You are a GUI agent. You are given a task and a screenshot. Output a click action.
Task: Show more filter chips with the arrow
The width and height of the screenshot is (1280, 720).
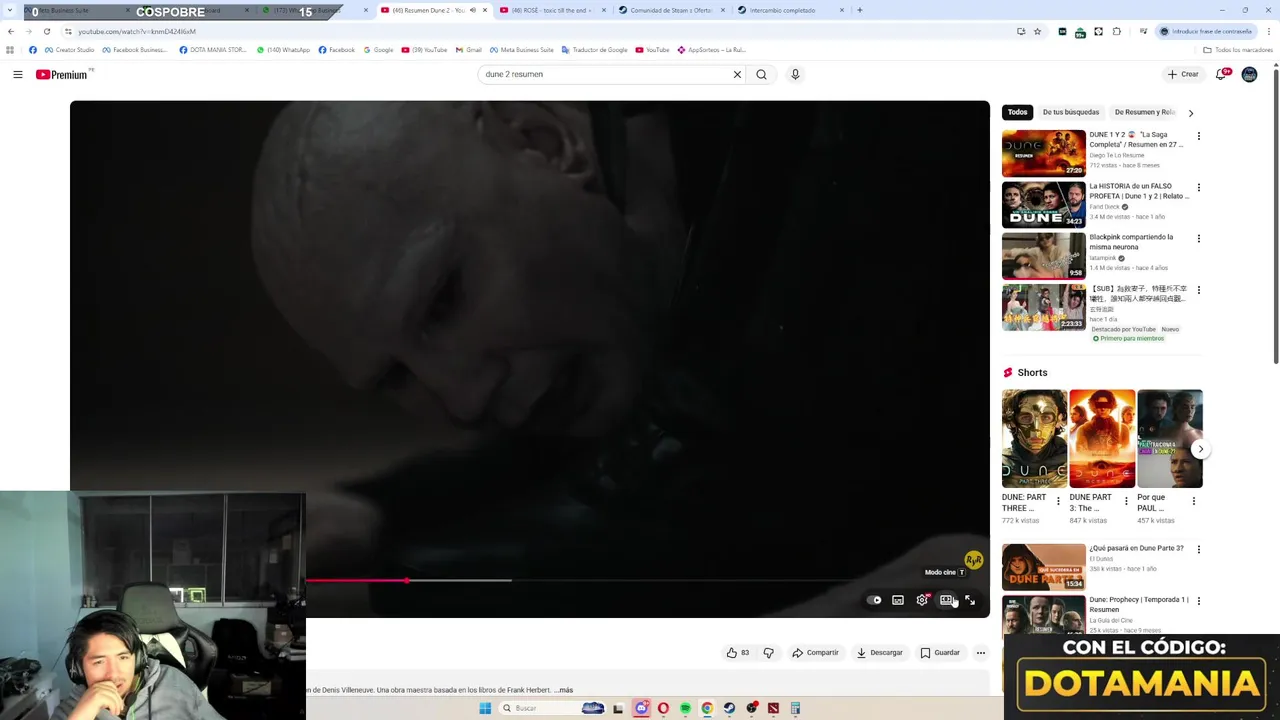[1190, 113]
